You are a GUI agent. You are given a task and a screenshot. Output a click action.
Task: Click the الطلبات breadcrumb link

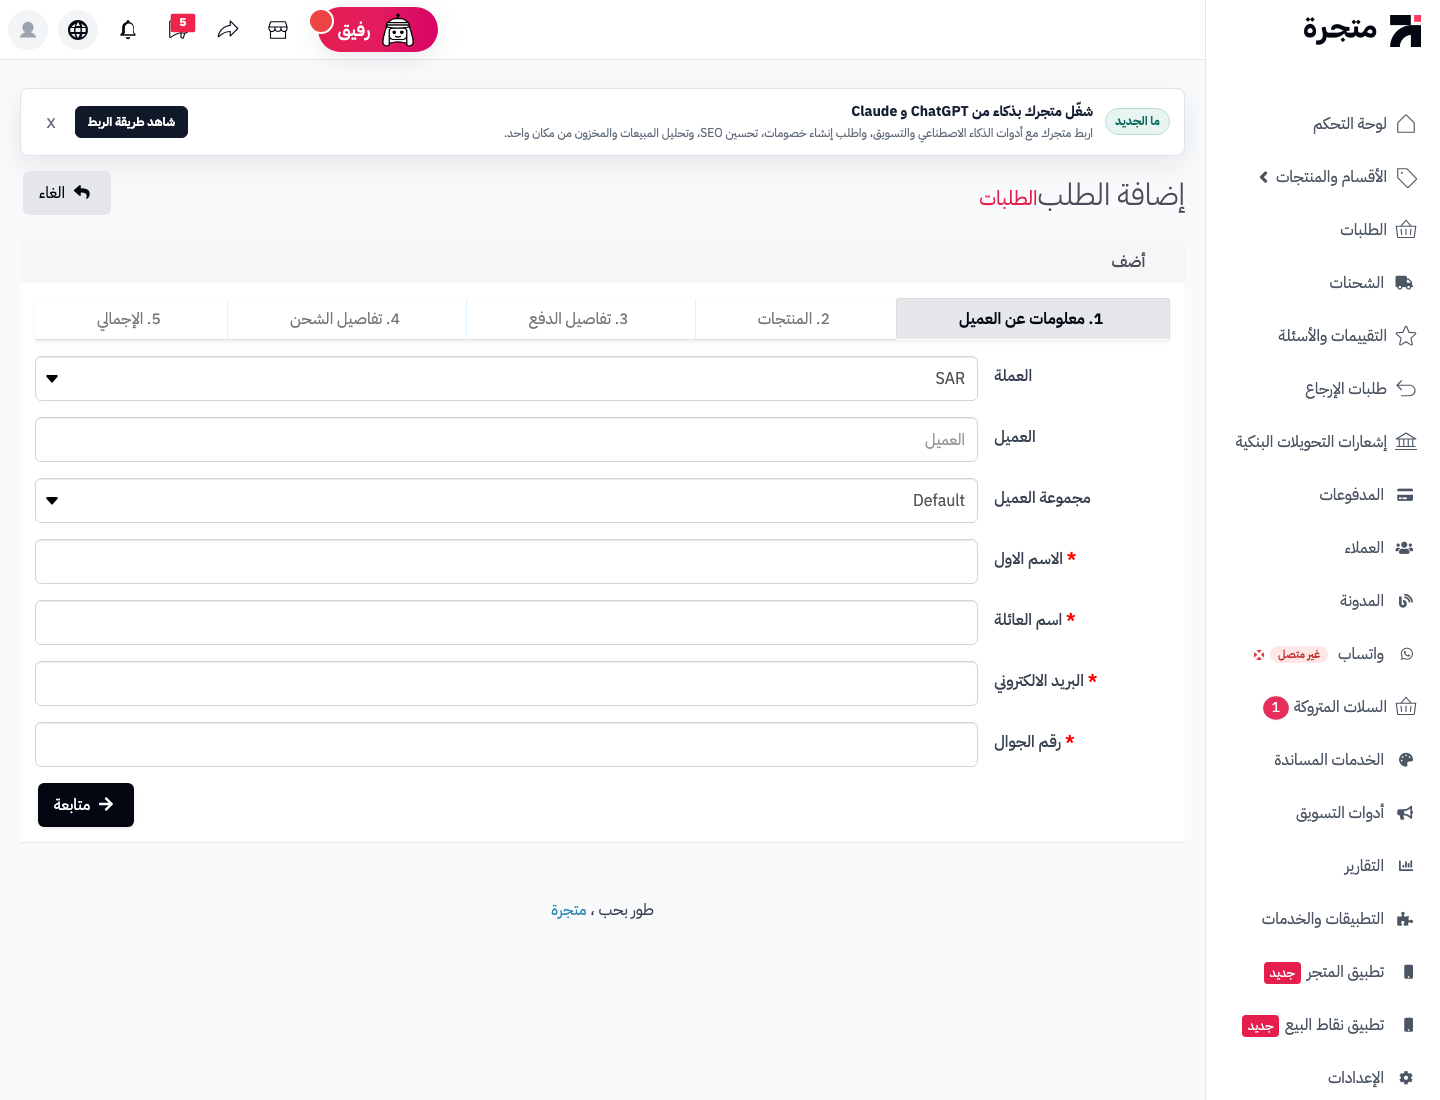[1008, 198]
